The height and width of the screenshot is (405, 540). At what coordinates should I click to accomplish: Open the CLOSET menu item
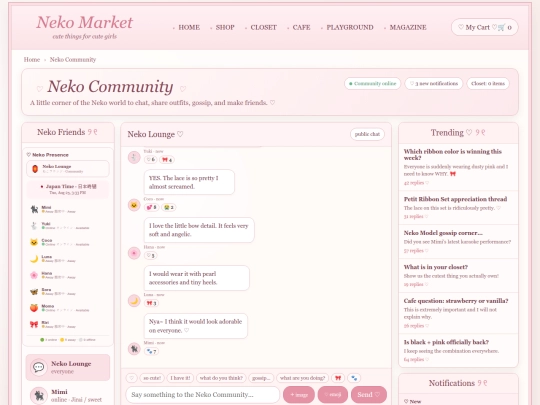pyautogui.click(x=263, y=27)
